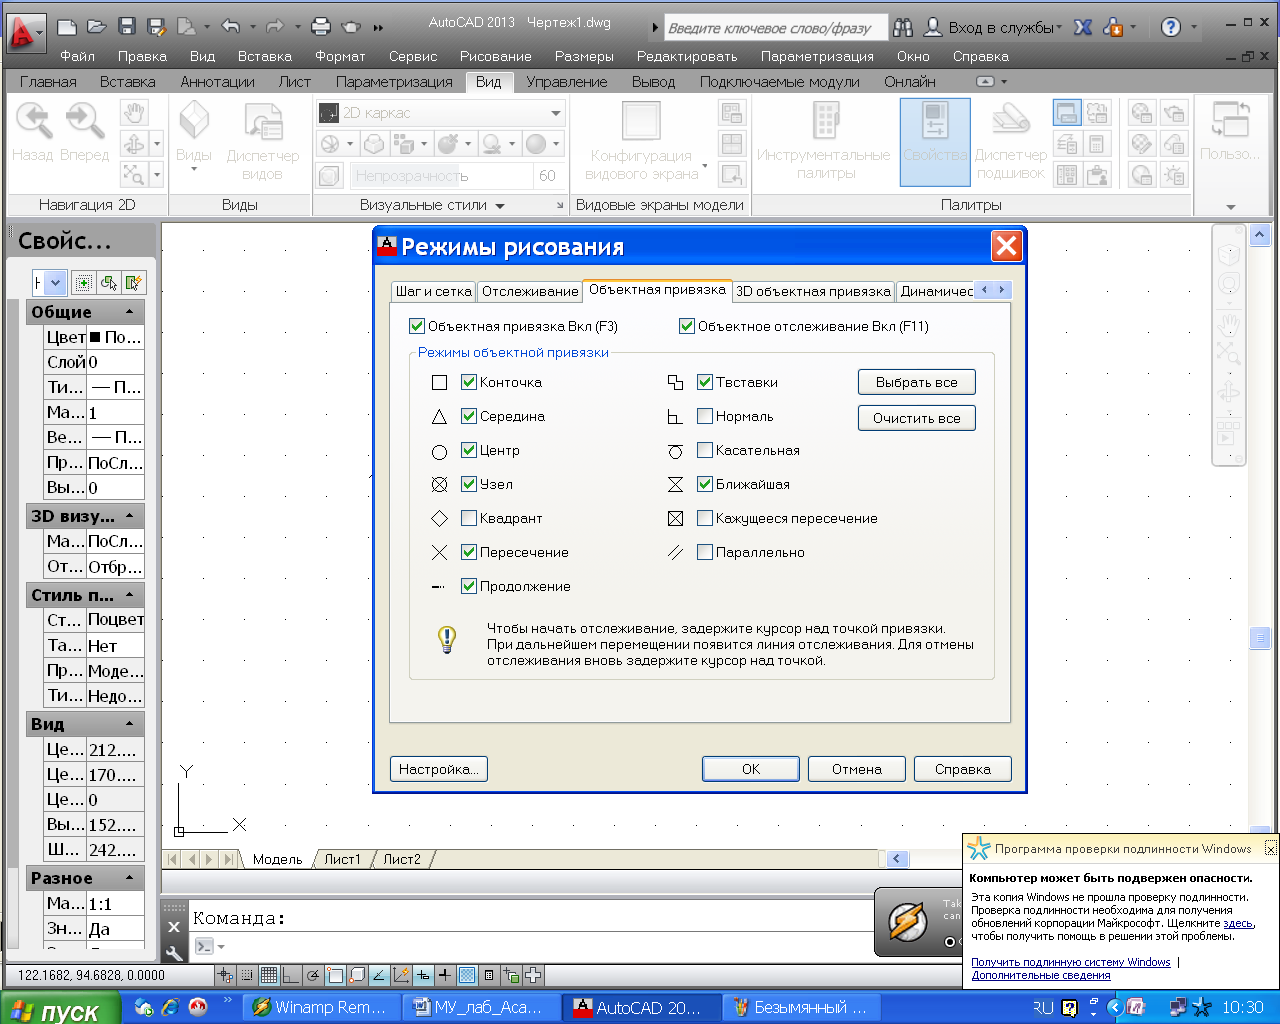
Task: Click Quick Select icon in Properties palette
Action: [x=135, y=283]
